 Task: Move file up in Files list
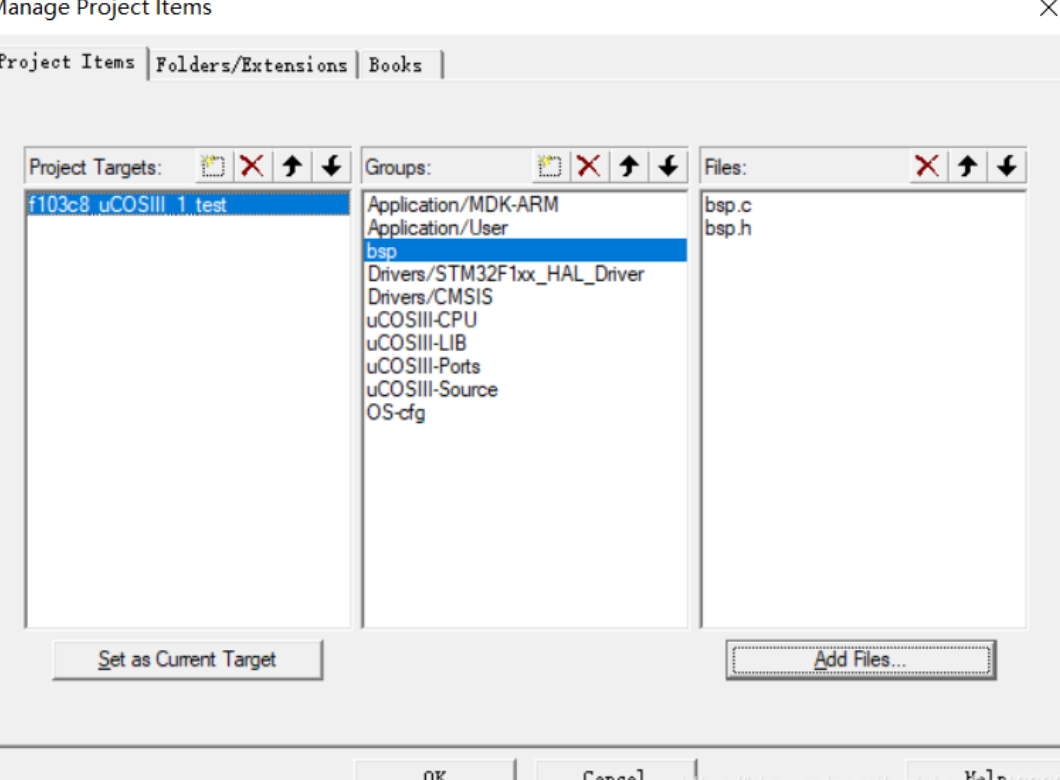(967, 166)
